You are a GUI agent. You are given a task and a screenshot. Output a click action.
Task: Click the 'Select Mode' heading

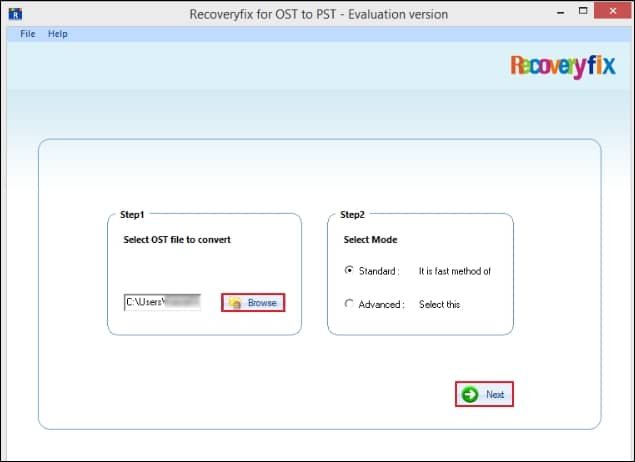[369, 240]
